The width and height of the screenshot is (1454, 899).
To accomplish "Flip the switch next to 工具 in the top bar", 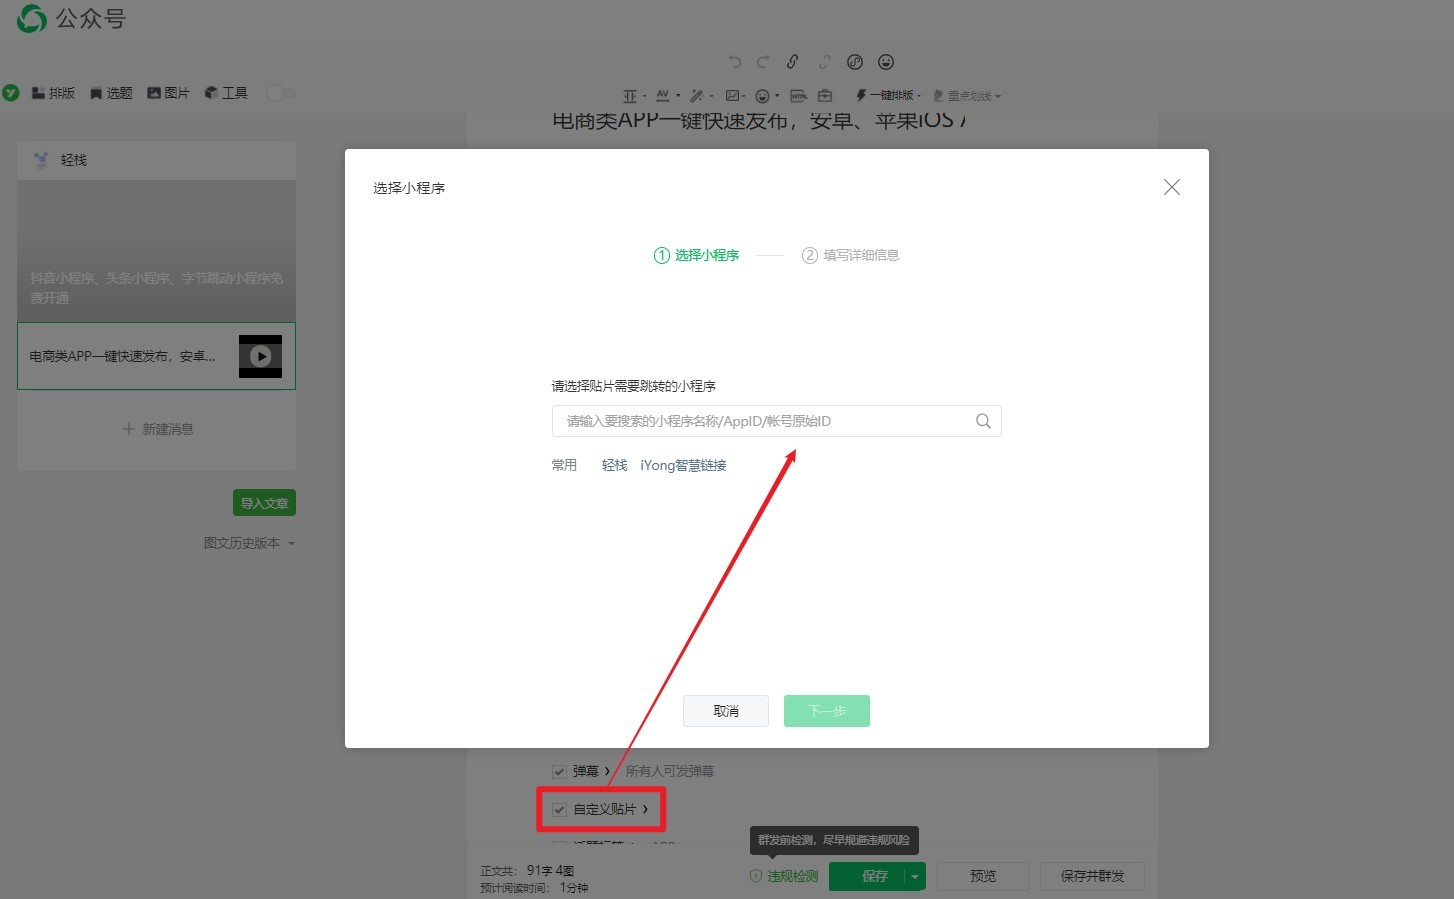I will tap(281, 92).
